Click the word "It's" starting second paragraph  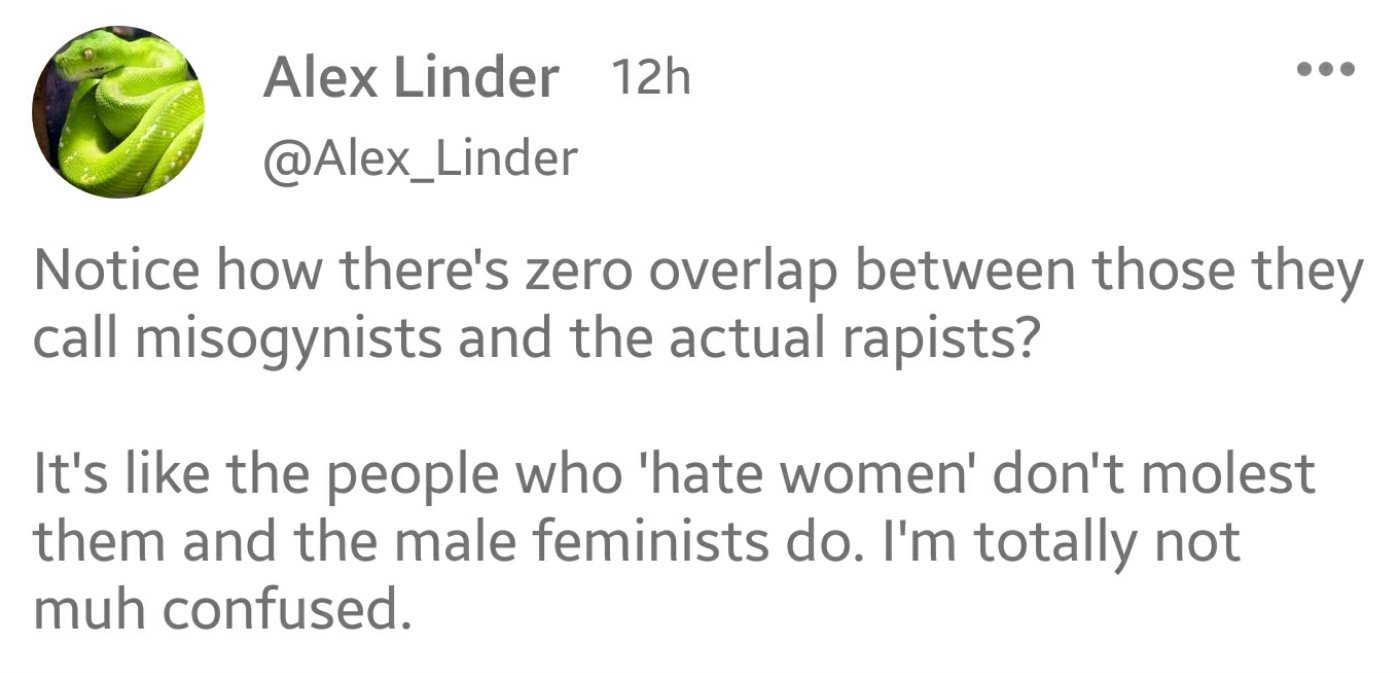point(66,475)
